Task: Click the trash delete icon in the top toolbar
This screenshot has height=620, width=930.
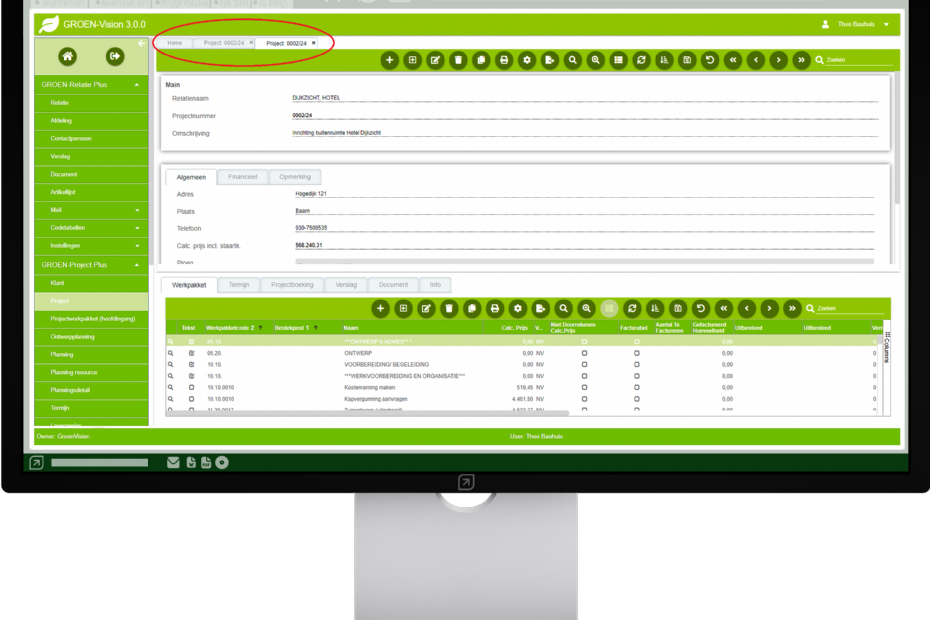Action: coord(458,60)
